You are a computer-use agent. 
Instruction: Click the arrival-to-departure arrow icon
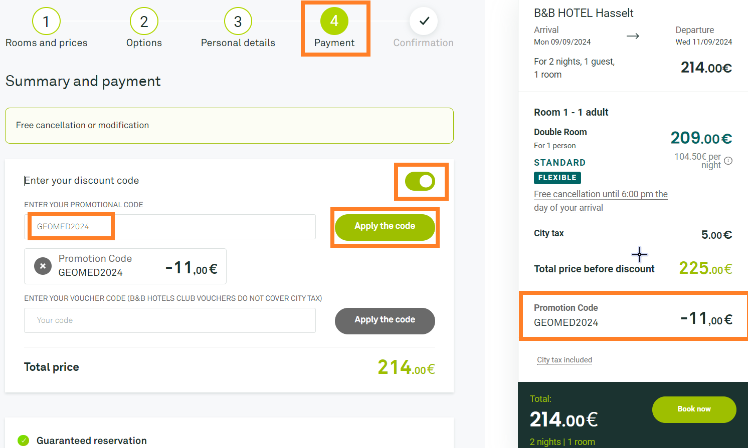(632, 36)
